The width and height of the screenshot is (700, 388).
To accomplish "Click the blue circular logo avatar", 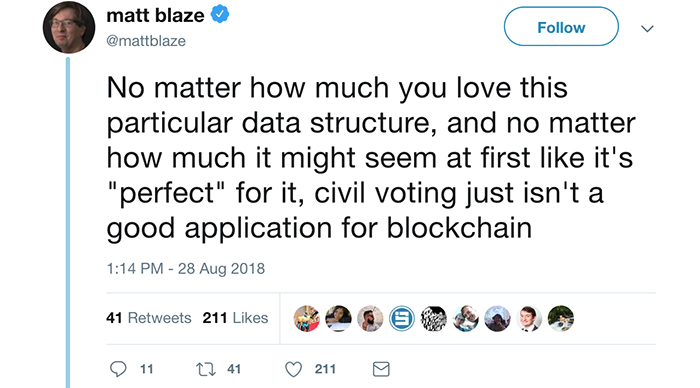I will (x=402, y=318).
